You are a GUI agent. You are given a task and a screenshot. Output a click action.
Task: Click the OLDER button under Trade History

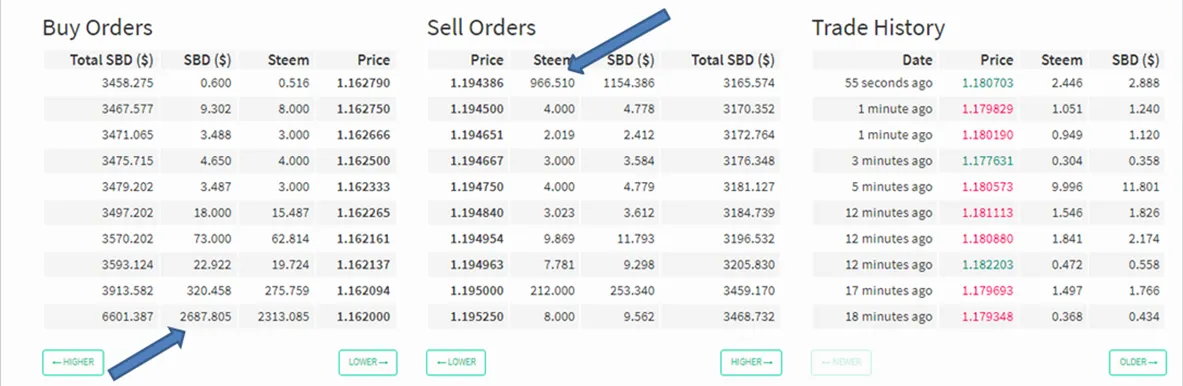pos(1138,362)
